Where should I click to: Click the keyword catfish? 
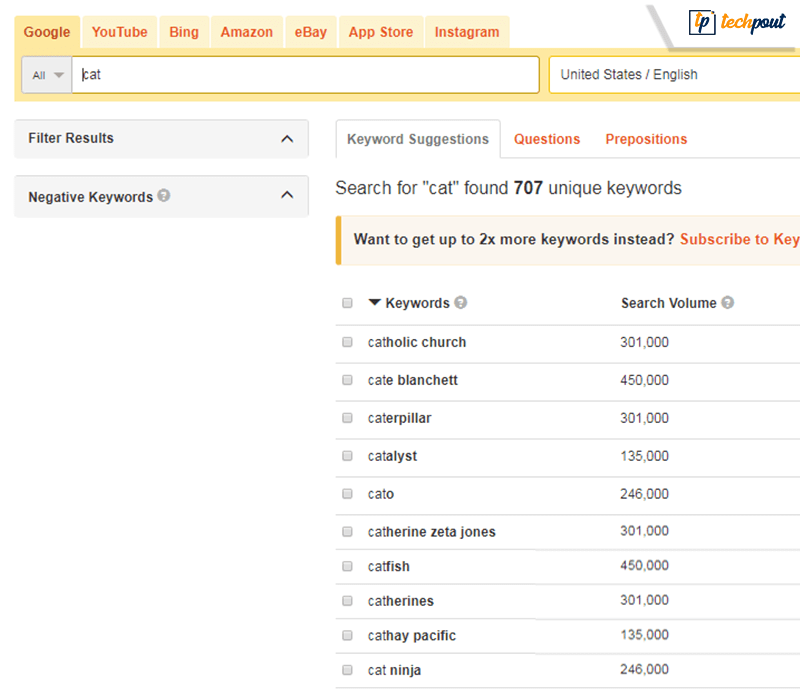tap(388, 566)
